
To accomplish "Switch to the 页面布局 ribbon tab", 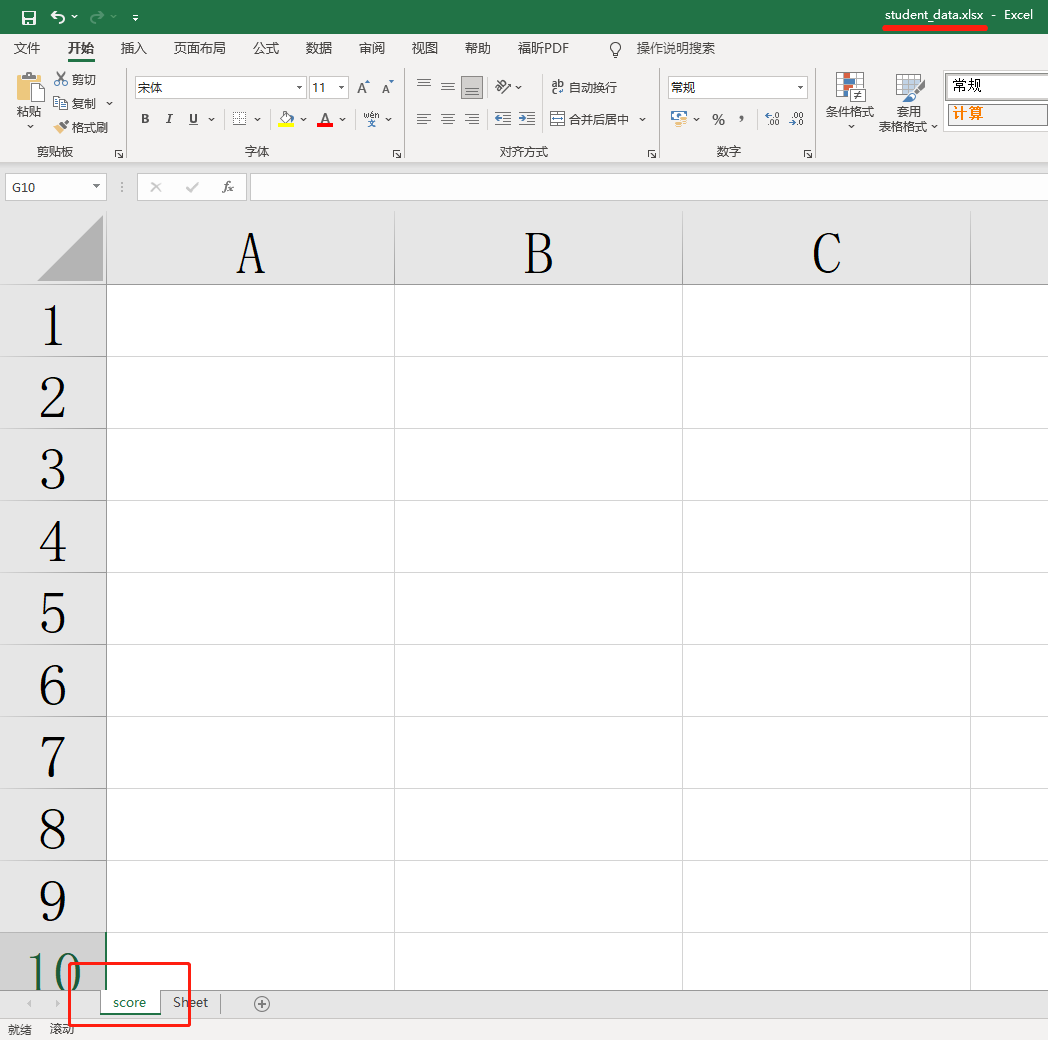I will (x=199, y=48).
